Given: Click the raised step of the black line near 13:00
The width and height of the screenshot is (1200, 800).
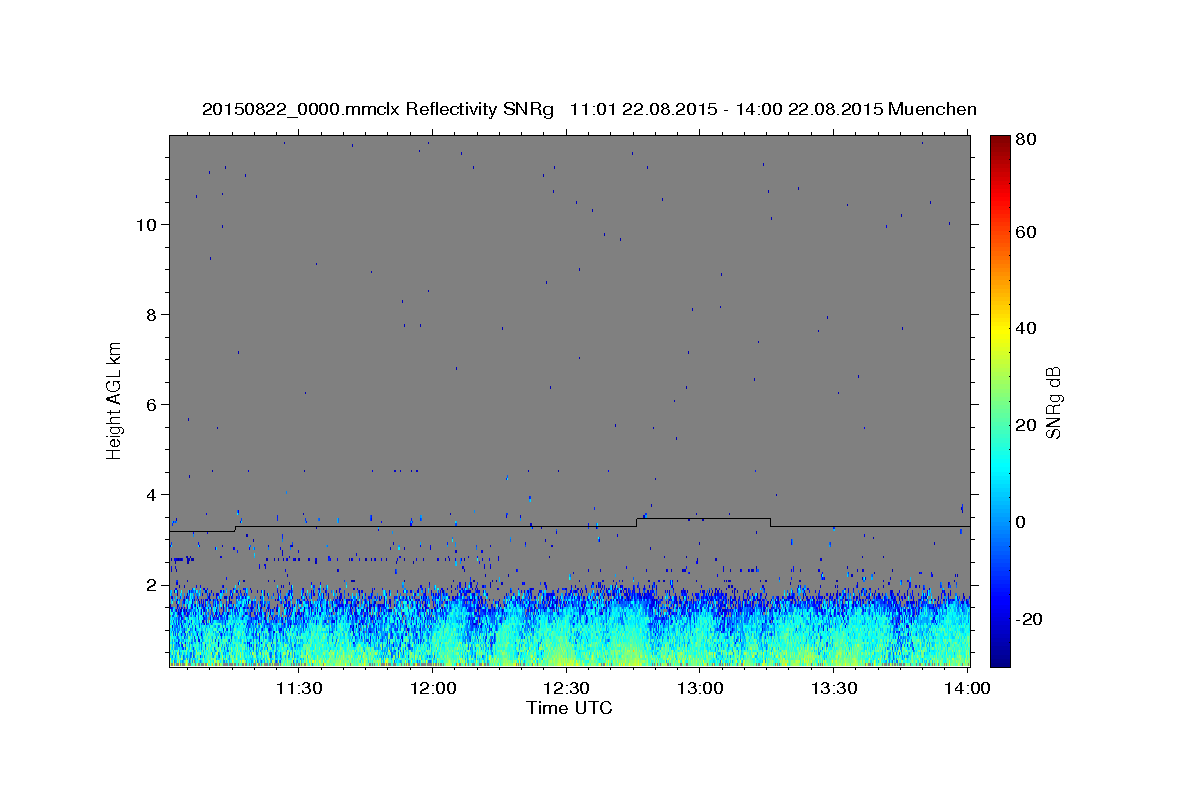Looking at the screenshot, I should pos(704,518).
